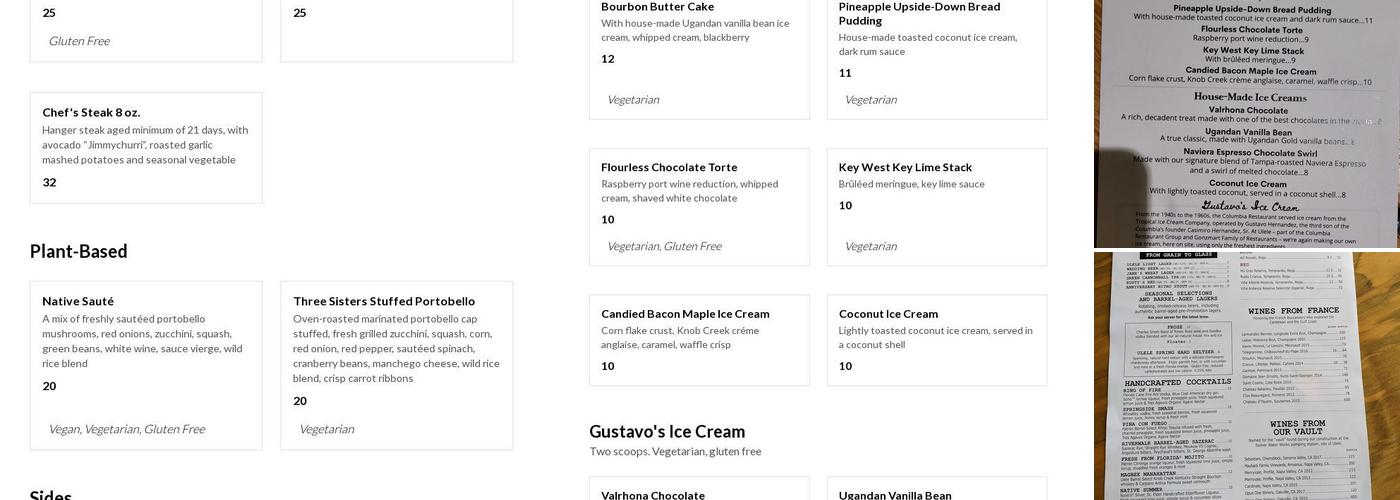Click the Flourless Chocolate Torte title
This screenshot has height=500, width=1400.
click(669, 167)
